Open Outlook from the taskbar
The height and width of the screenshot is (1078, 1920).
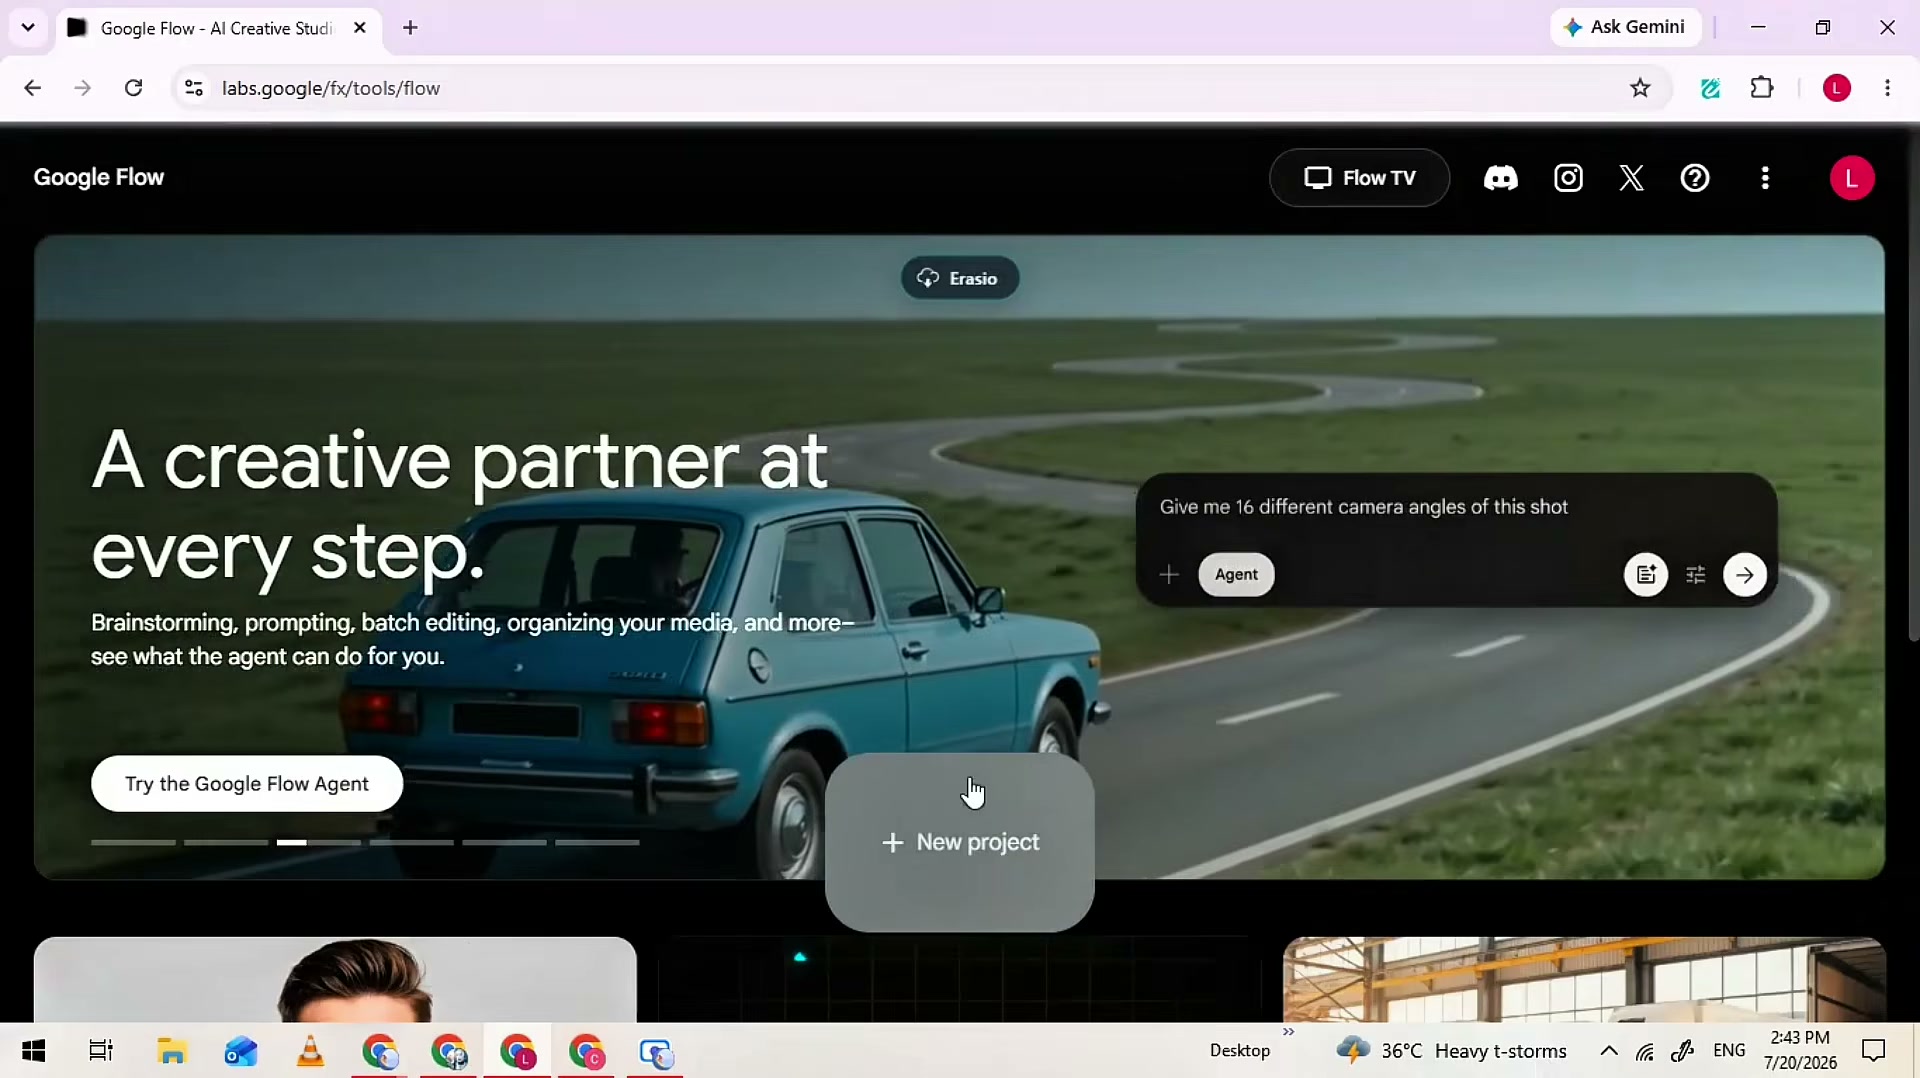coord(241,1051)
